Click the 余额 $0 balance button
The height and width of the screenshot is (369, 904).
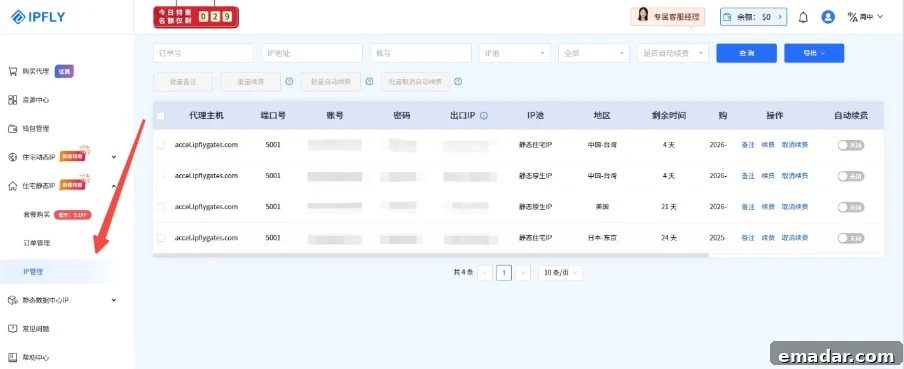(x=753, y=17)
